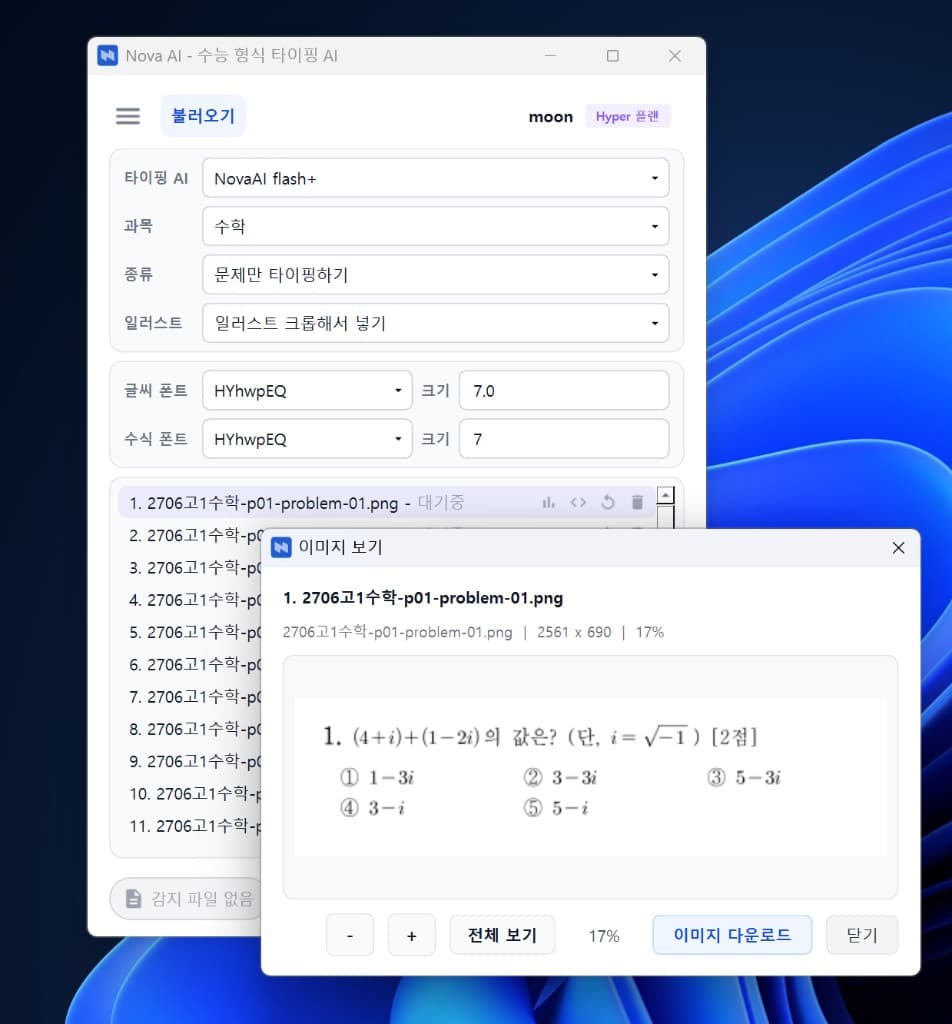Close the 이미지 보기 dialog with X
The width and height of the screenshot is (952, 1024).
tap(898, 547)
